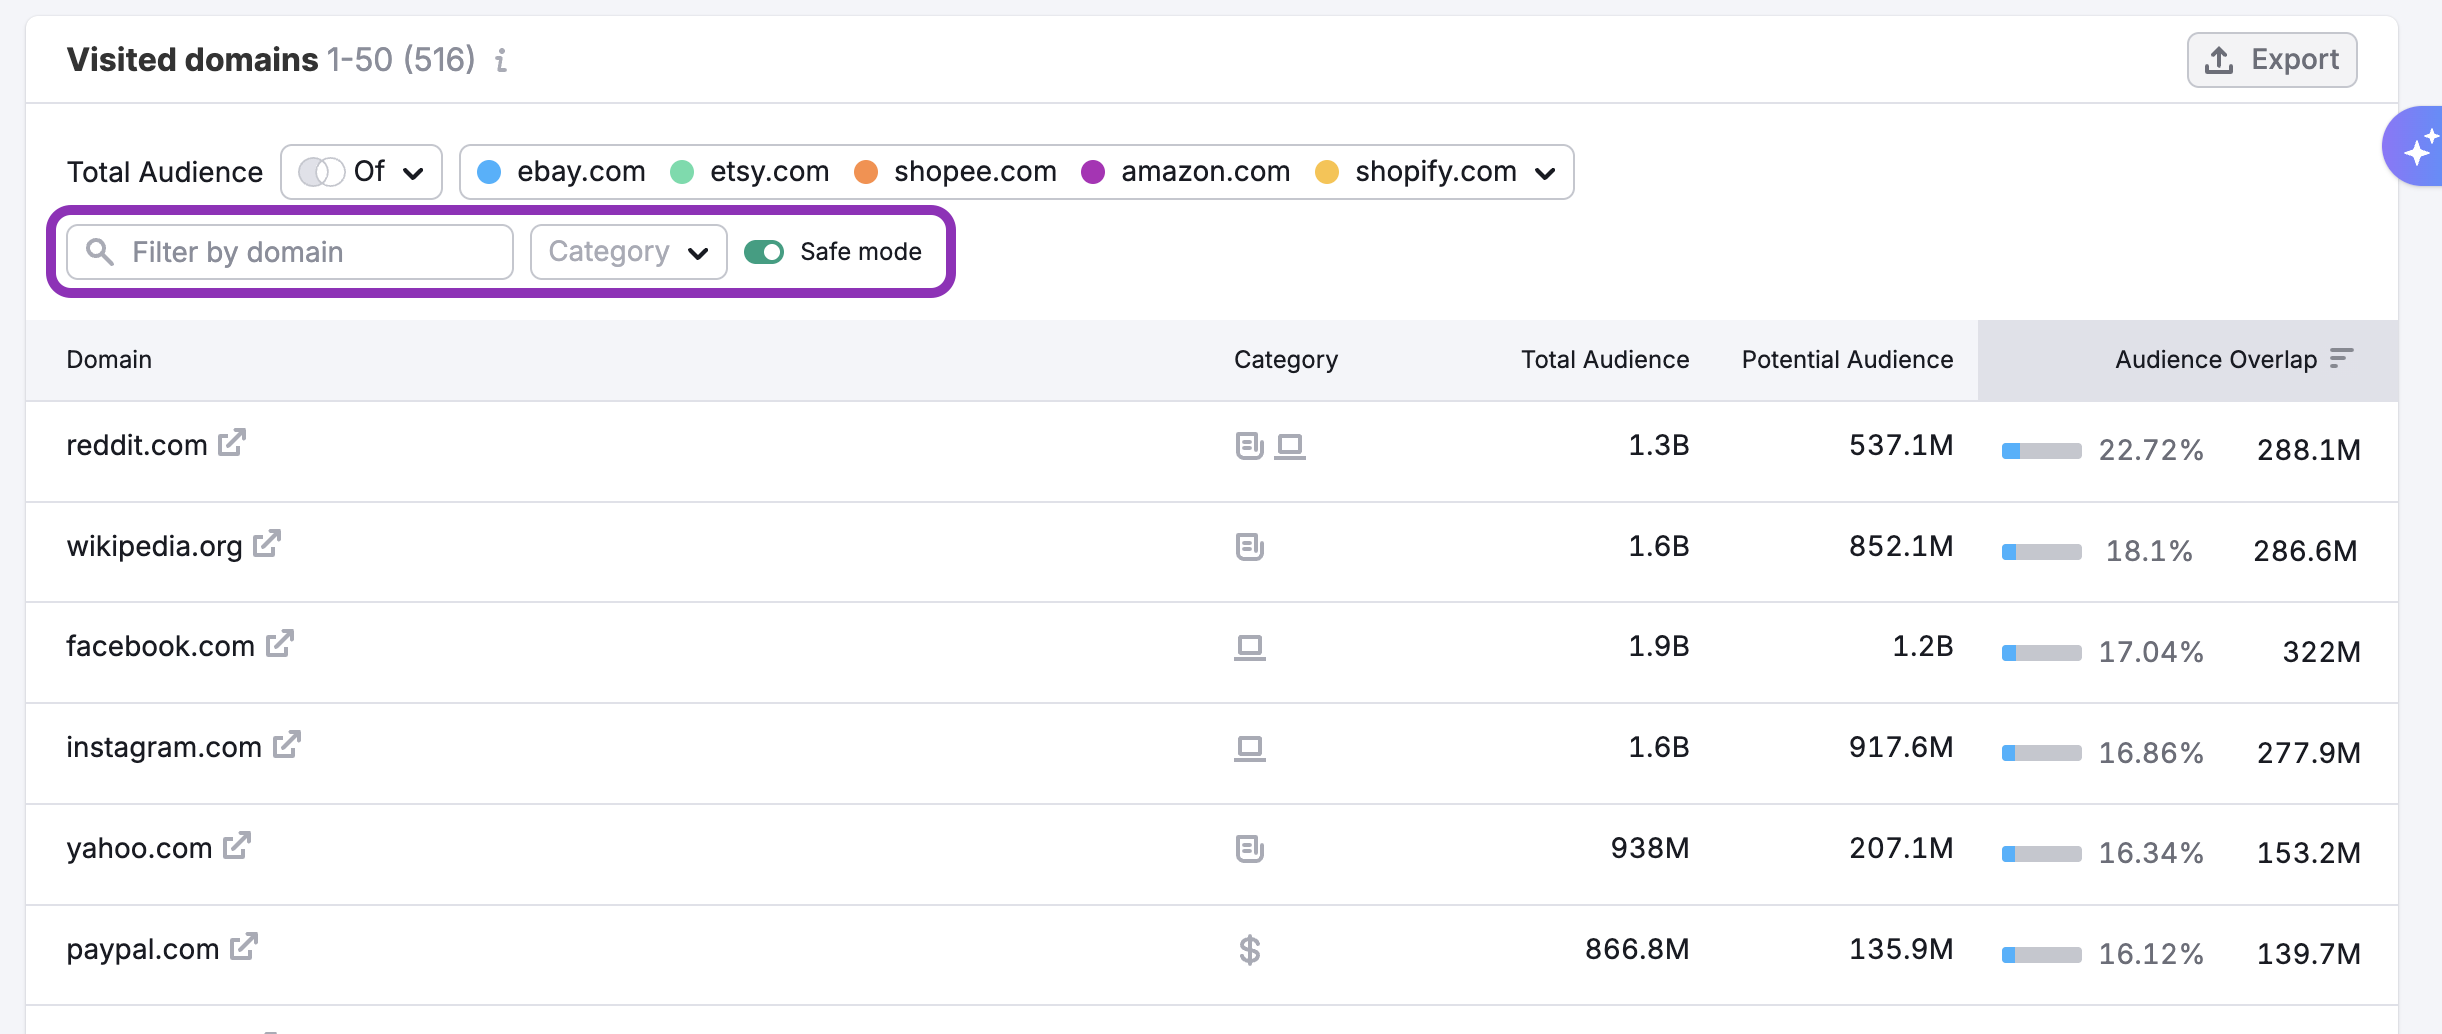Open the AI assistant sparkle icon on the right
This screenshot has height=1034, width=2442.
(x=2419, y=146)
